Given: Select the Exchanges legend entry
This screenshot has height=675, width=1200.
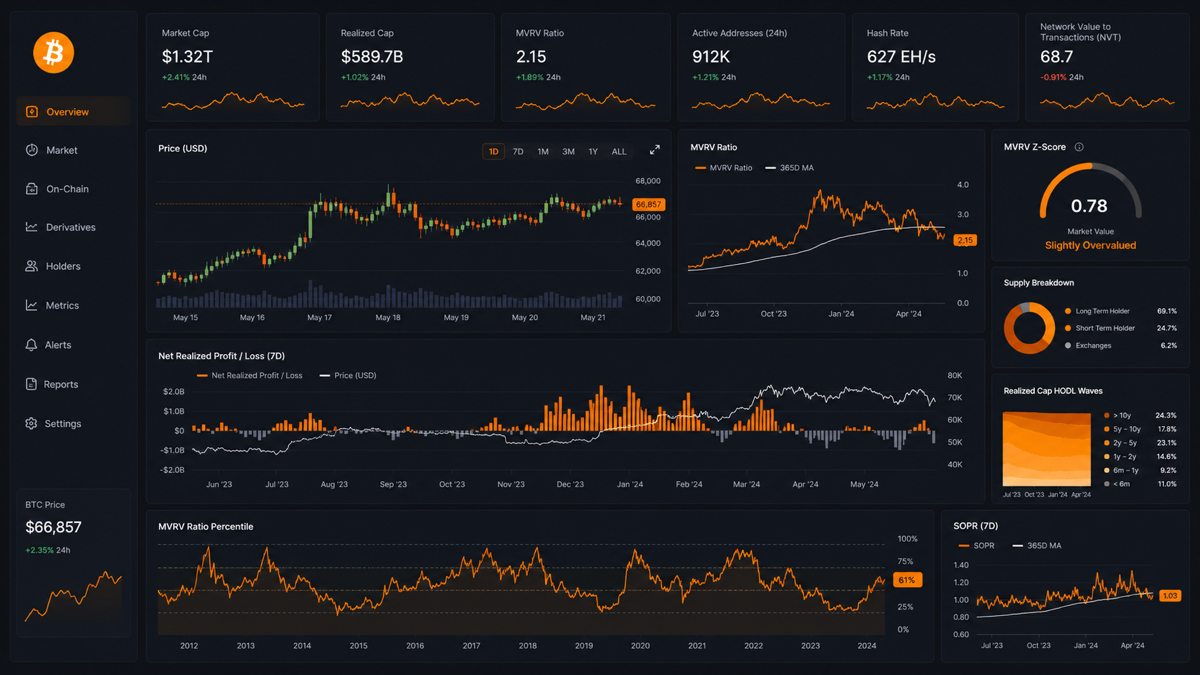Looking at the screenshot, I should tap(1088, 345).
